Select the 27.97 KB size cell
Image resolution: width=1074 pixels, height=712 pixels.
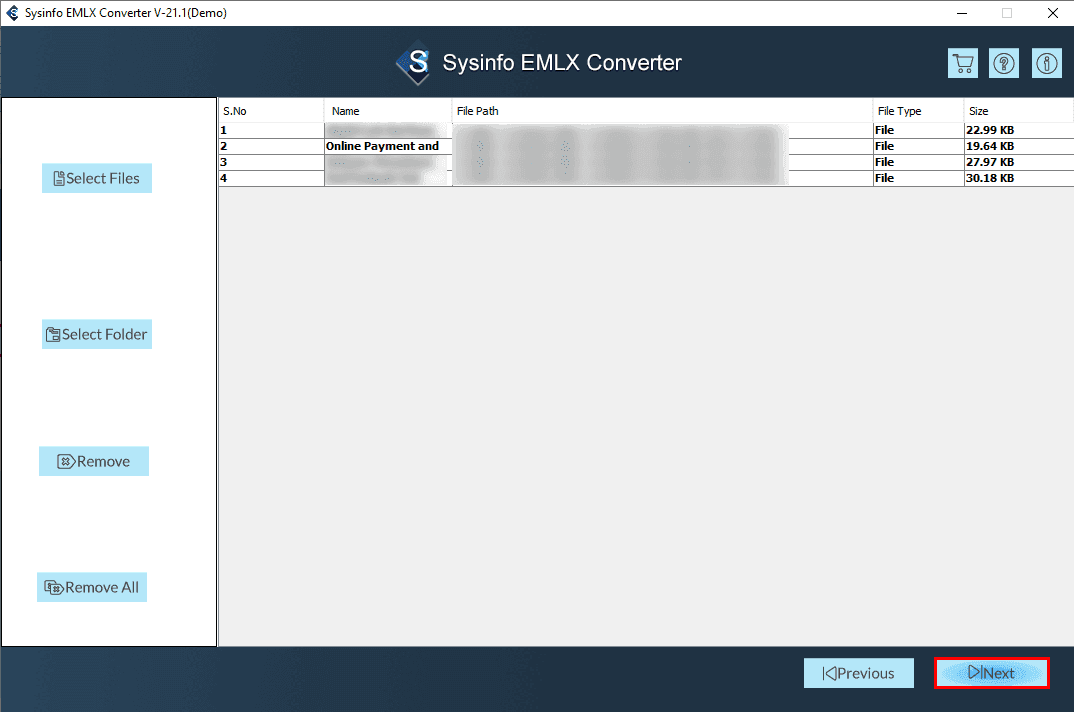pyautogui.click(x=1019, y=162)
